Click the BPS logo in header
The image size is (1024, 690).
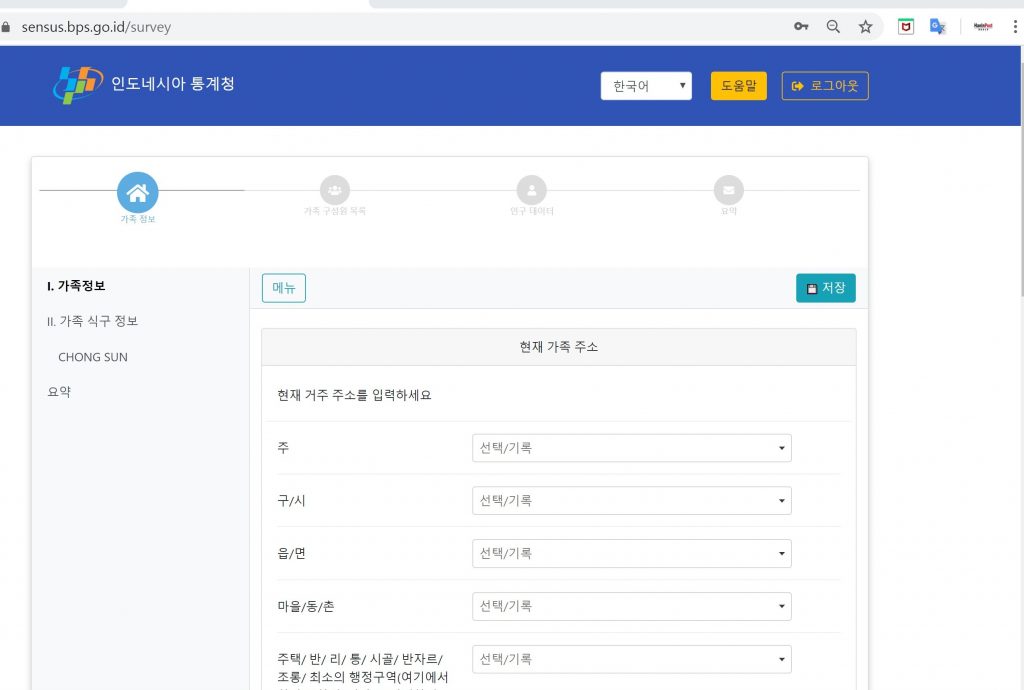[x=77, y=85]
